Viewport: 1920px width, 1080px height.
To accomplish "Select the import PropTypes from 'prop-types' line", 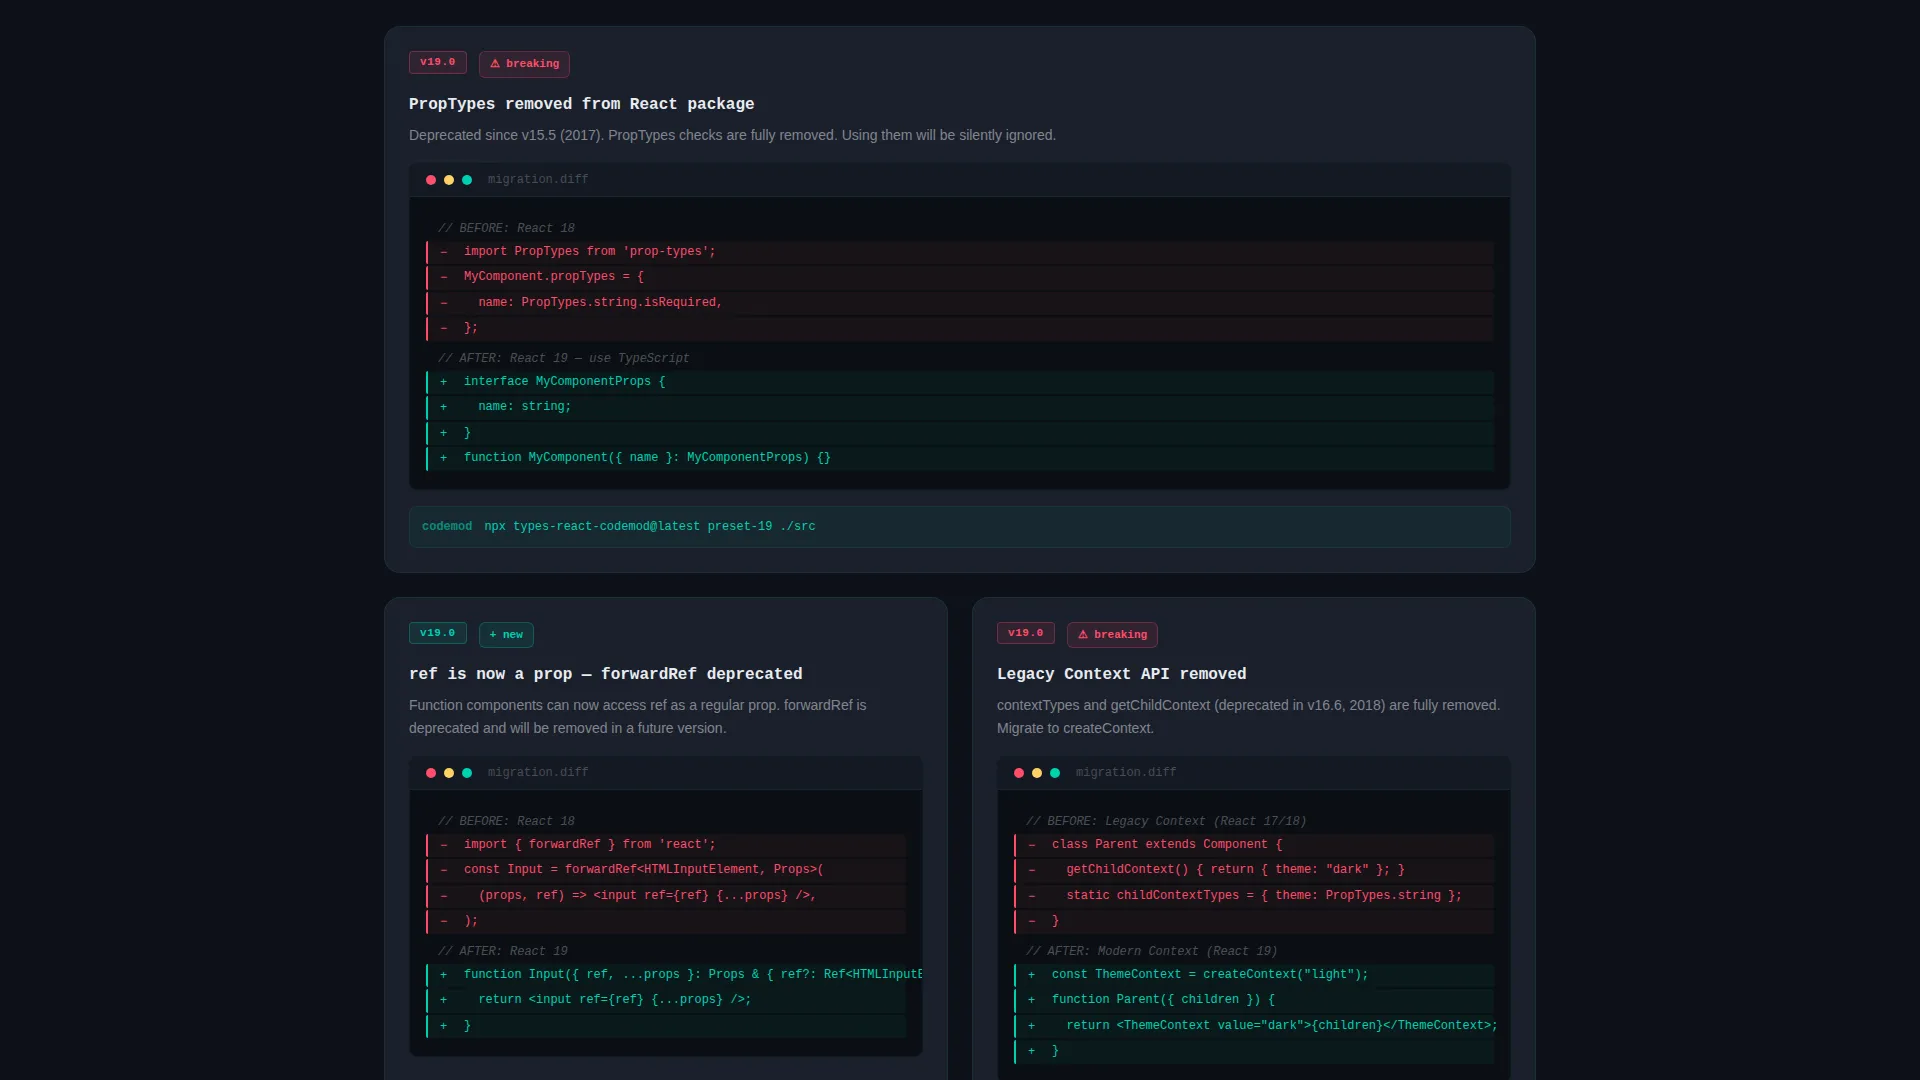I will (x=960, y=252).
